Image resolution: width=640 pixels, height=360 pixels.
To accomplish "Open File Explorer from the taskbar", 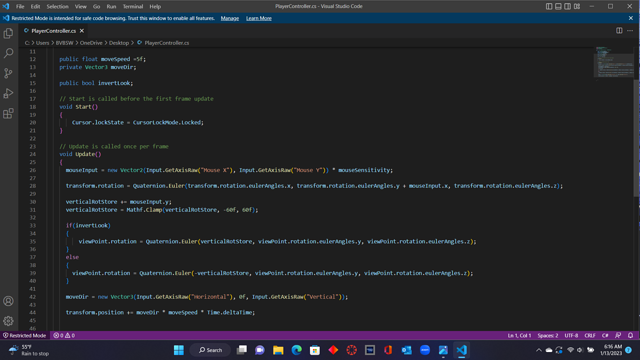I will [278, 350].
